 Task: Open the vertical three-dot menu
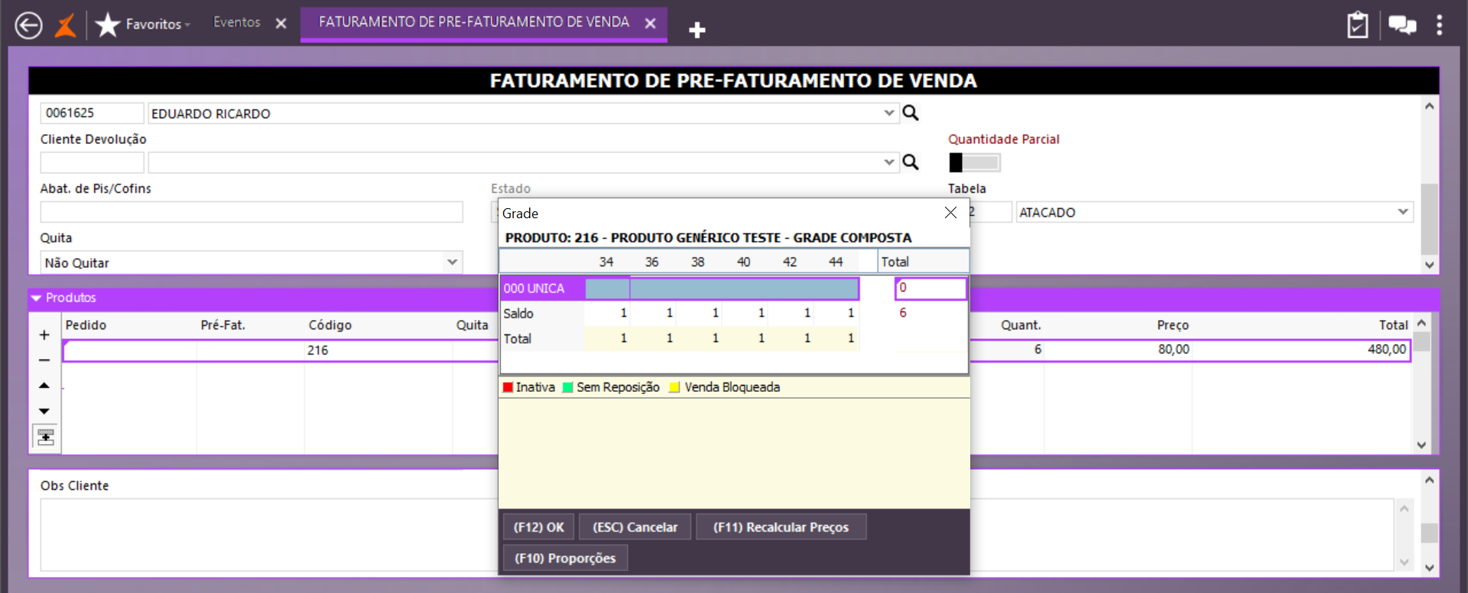click(1440, 25)
